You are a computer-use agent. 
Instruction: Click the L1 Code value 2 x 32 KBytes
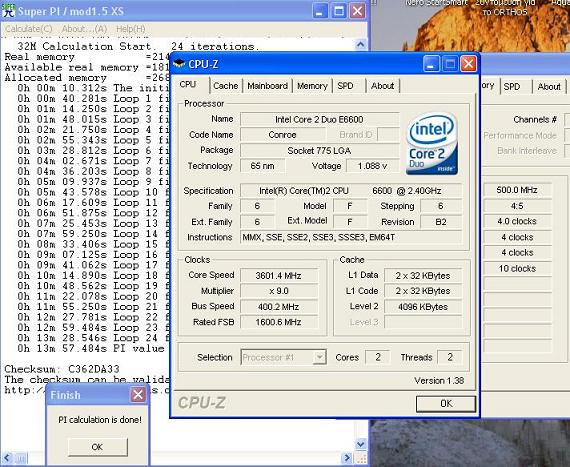(x=423, y=291)
